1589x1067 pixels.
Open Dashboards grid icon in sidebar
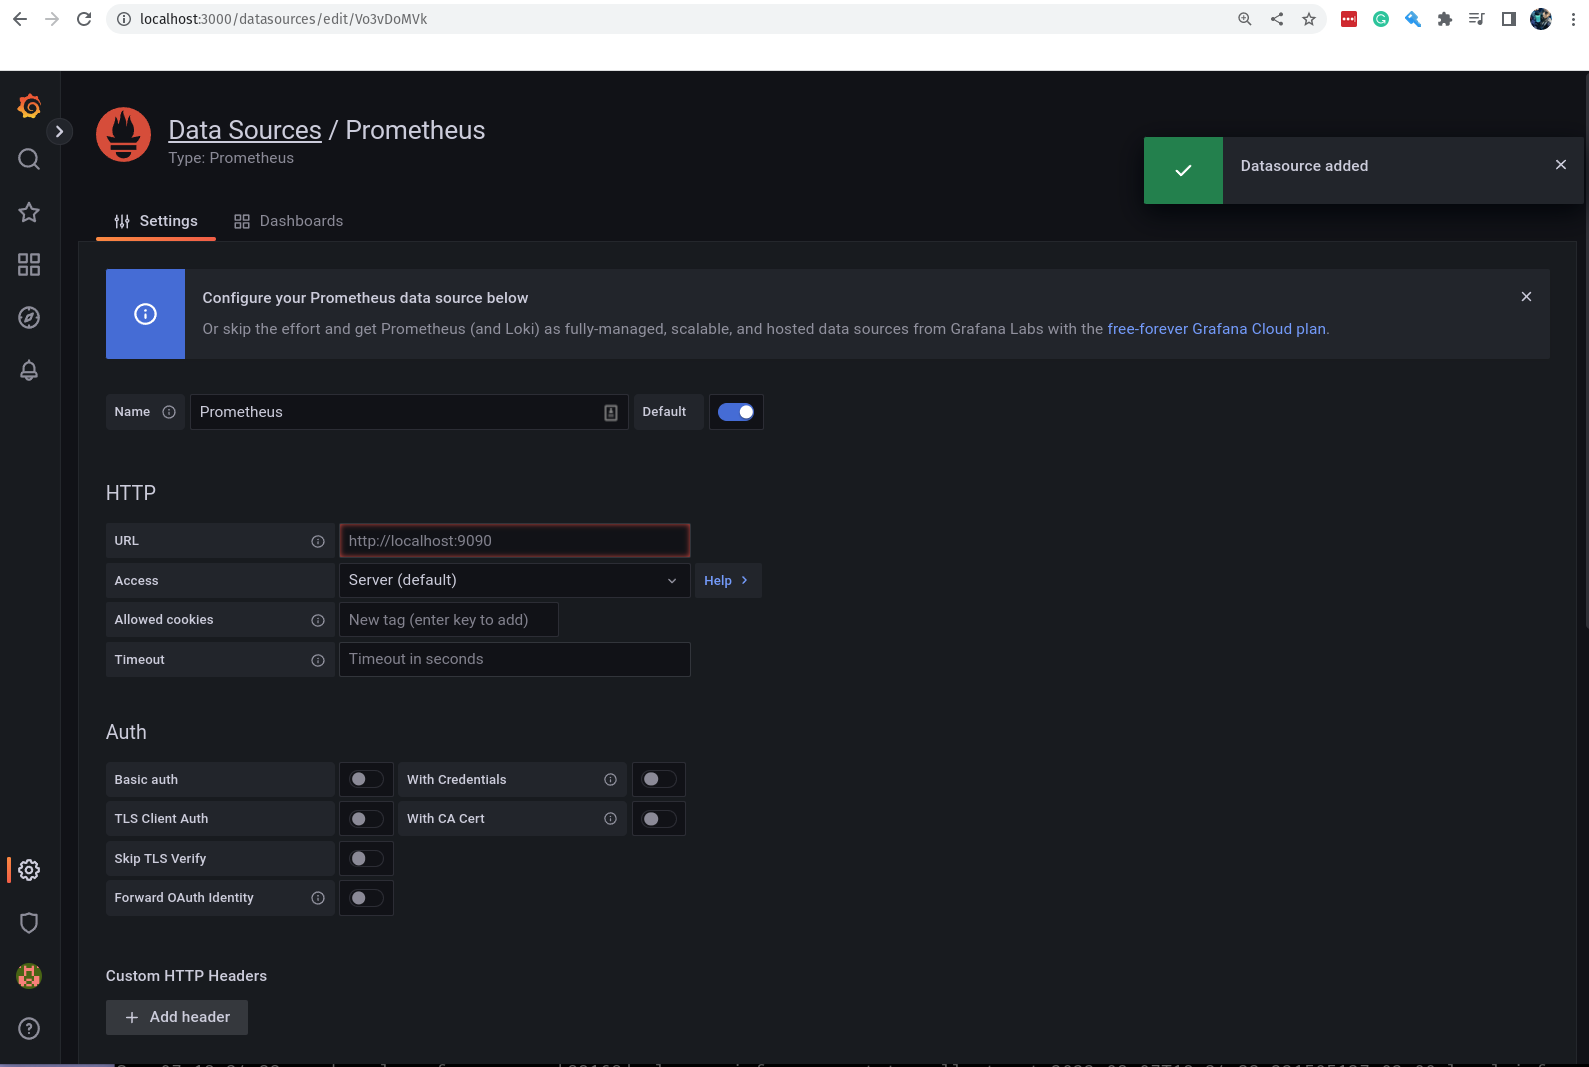click(x=29, y=265)
